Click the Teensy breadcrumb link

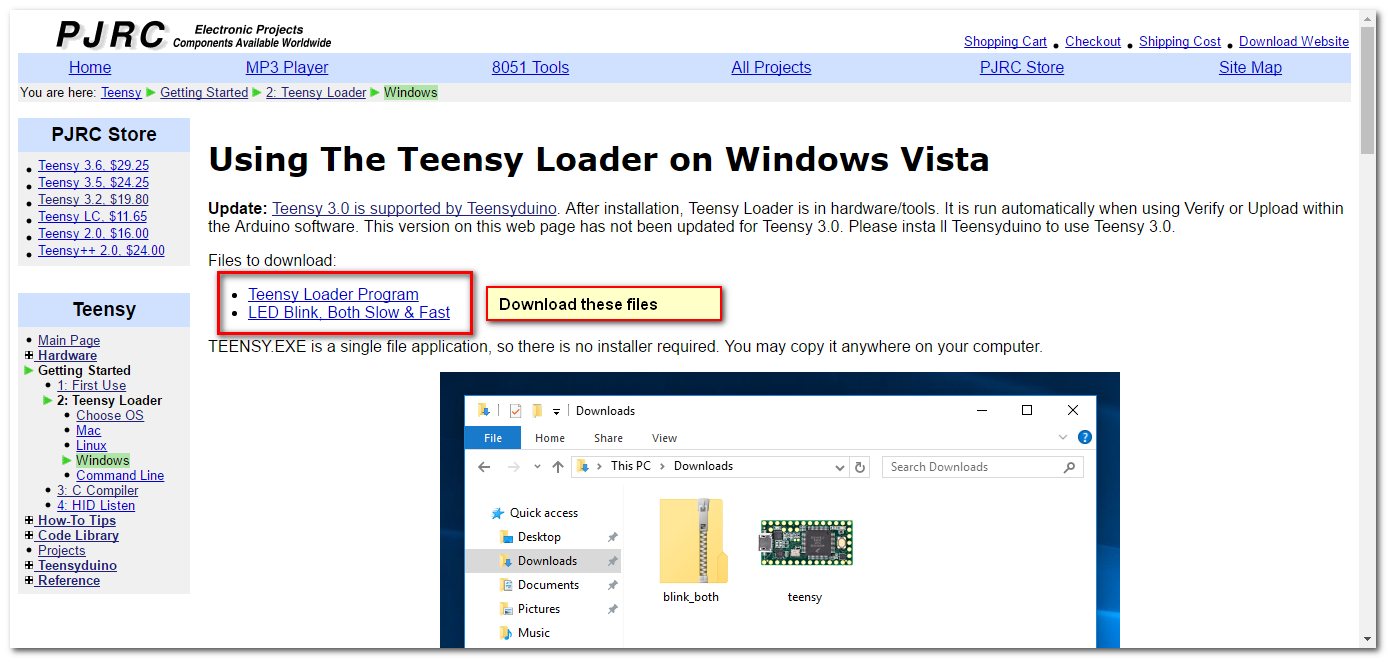(x=121, y=92)
